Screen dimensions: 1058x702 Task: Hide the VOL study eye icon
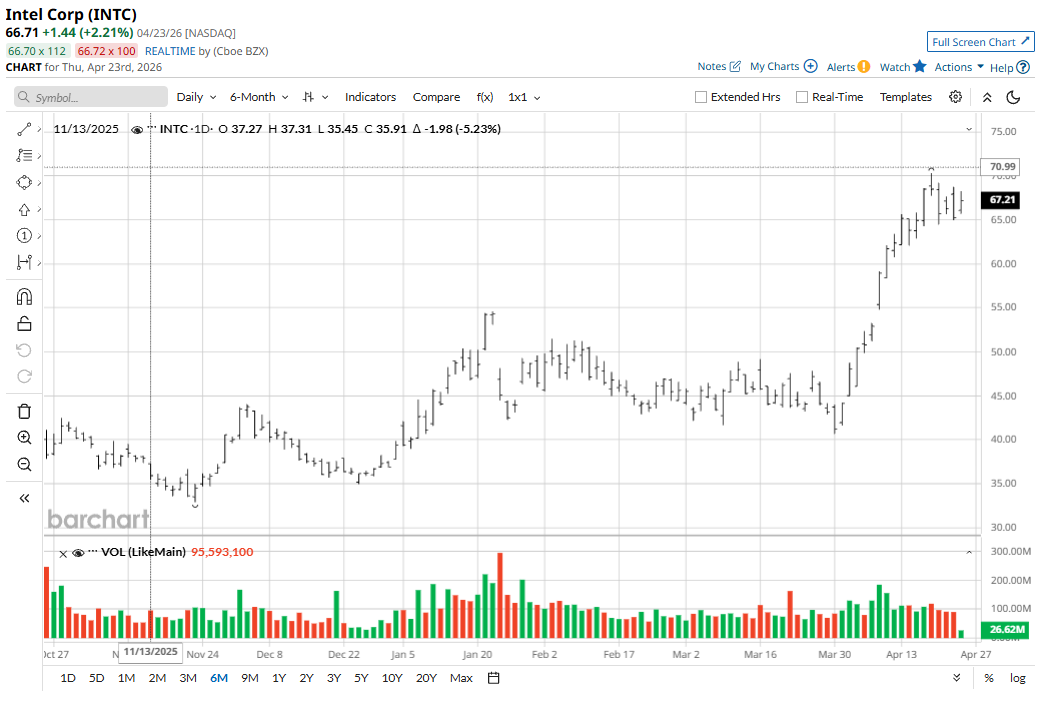click(78, 553)
